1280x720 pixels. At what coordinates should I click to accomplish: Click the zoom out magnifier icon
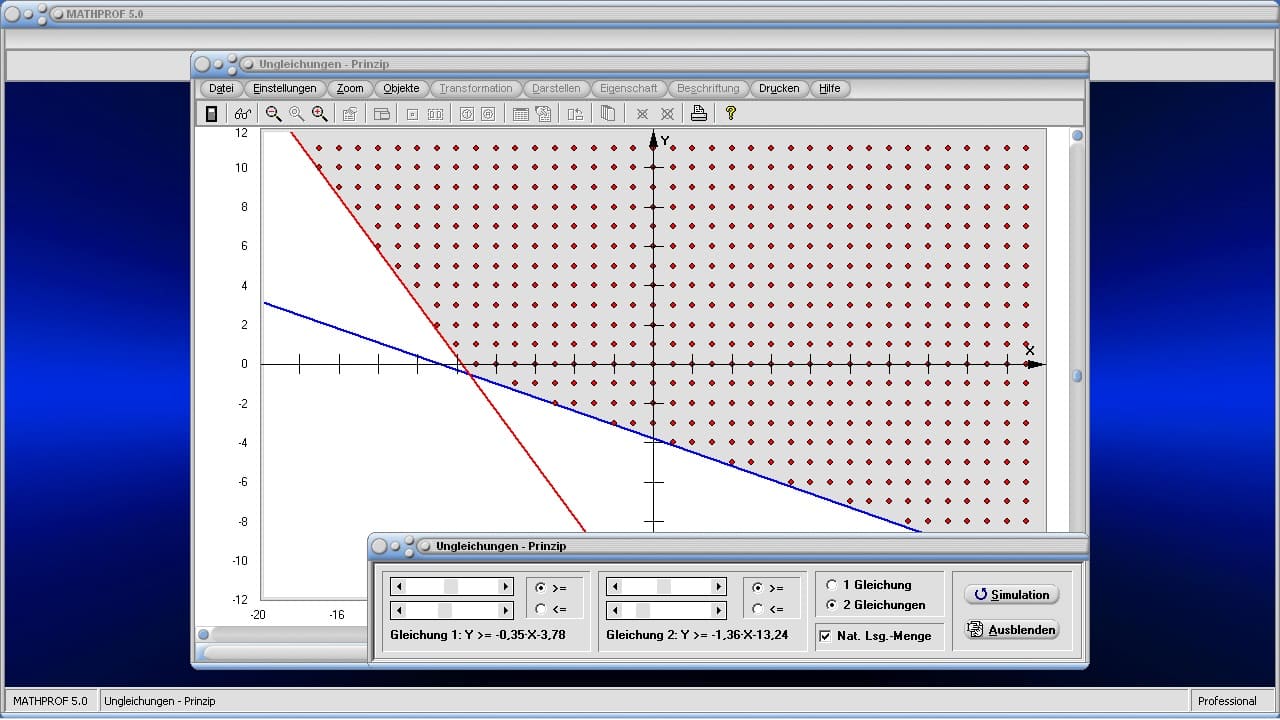273,114
